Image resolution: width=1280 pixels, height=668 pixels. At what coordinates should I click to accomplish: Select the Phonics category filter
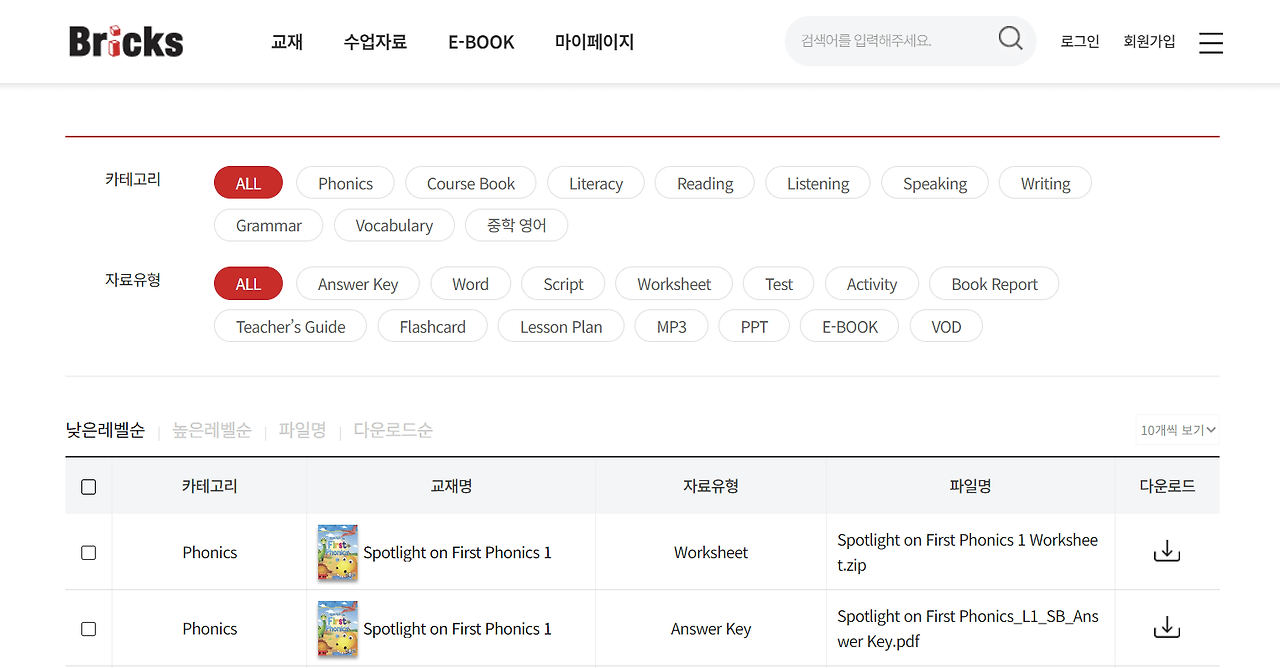pos(344,183)
